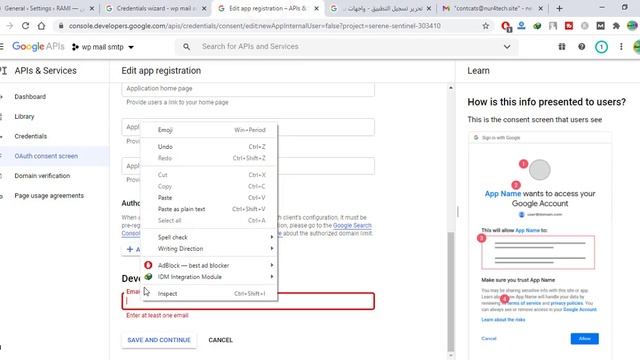The height and width of the screenshot is (360, 640).
Task: Close the Credentials wizard tab
Action: (204, 8)
